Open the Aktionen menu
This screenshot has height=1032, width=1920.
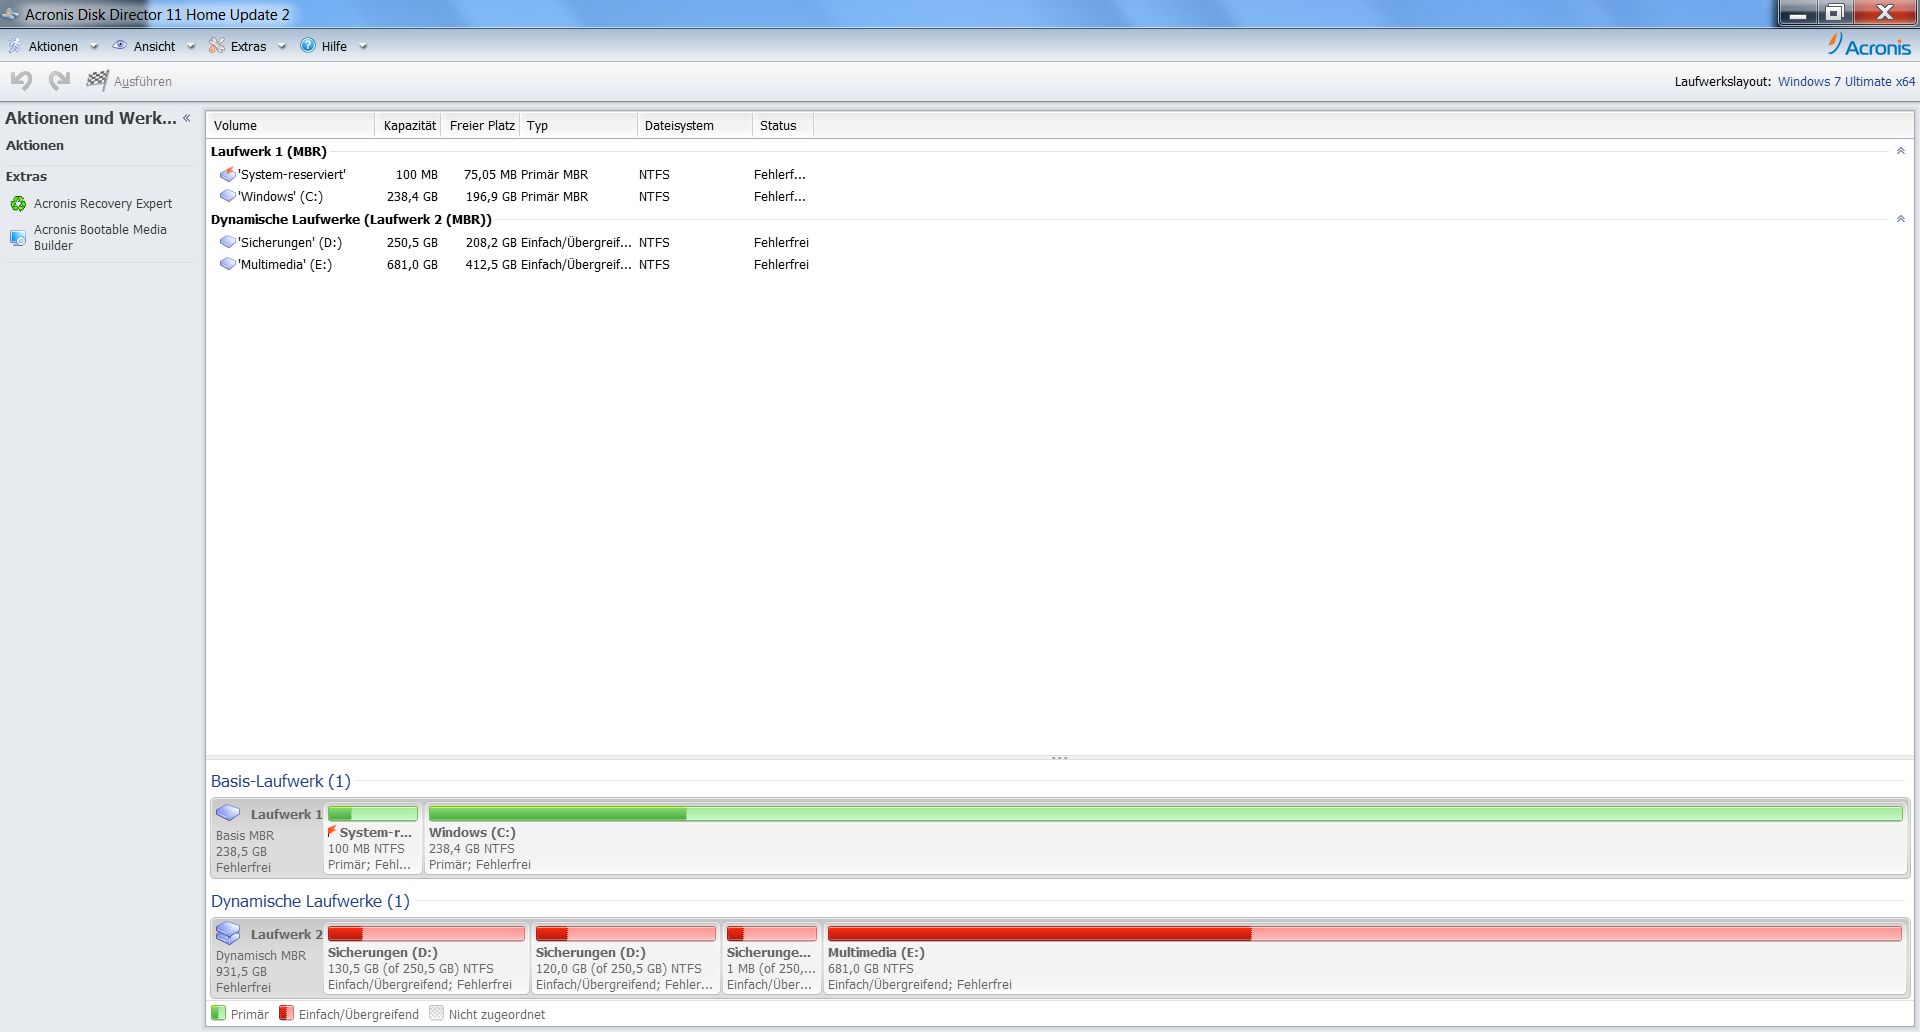(x=53, y=47)
